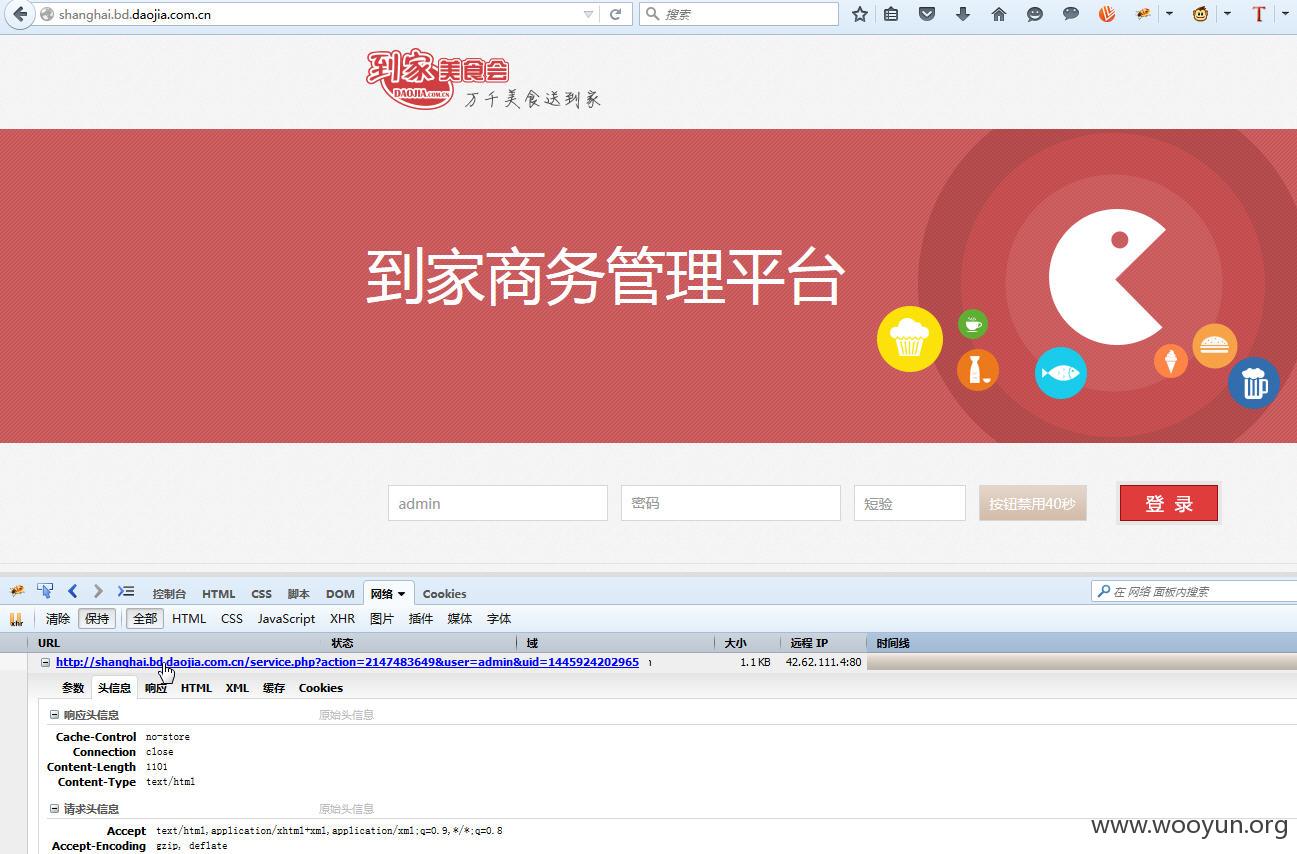Image resolution: width=1297 pixels, height=854 pixels.
Task: Select the XHR filter
Action: point(342,618)
